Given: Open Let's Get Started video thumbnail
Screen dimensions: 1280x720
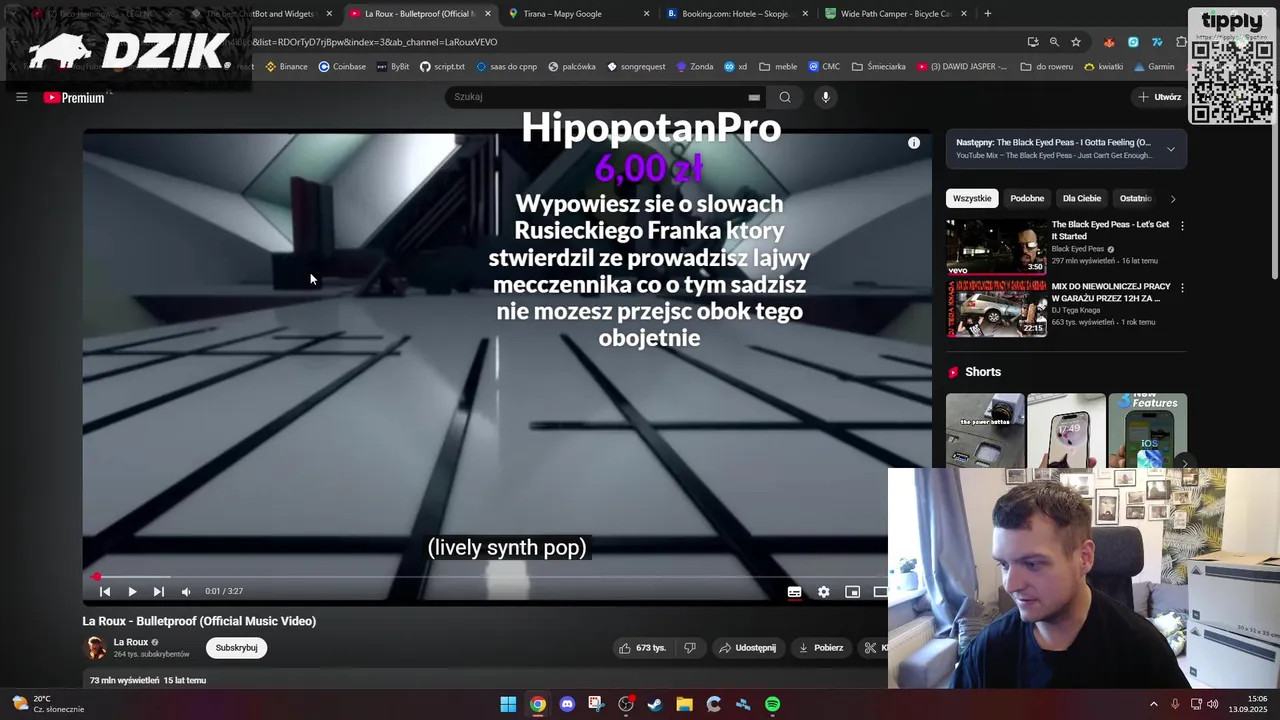Looking at the screenshot, I should tap(996, 247).
